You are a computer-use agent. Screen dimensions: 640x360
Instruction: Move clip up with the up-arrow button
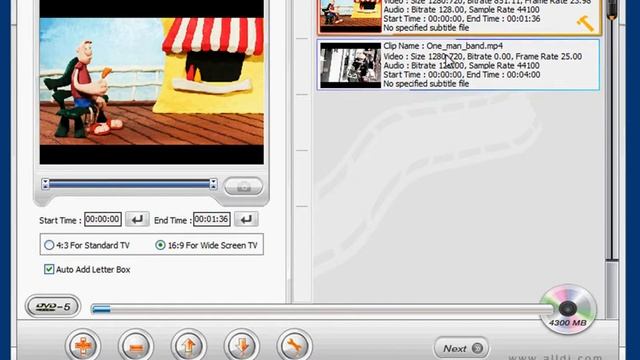point(189,346)
